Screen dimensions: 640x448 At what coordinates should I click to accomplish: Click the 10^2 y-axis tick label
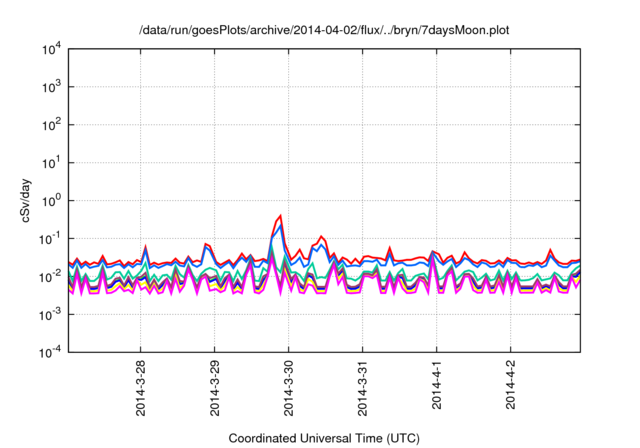coord(52,125)
